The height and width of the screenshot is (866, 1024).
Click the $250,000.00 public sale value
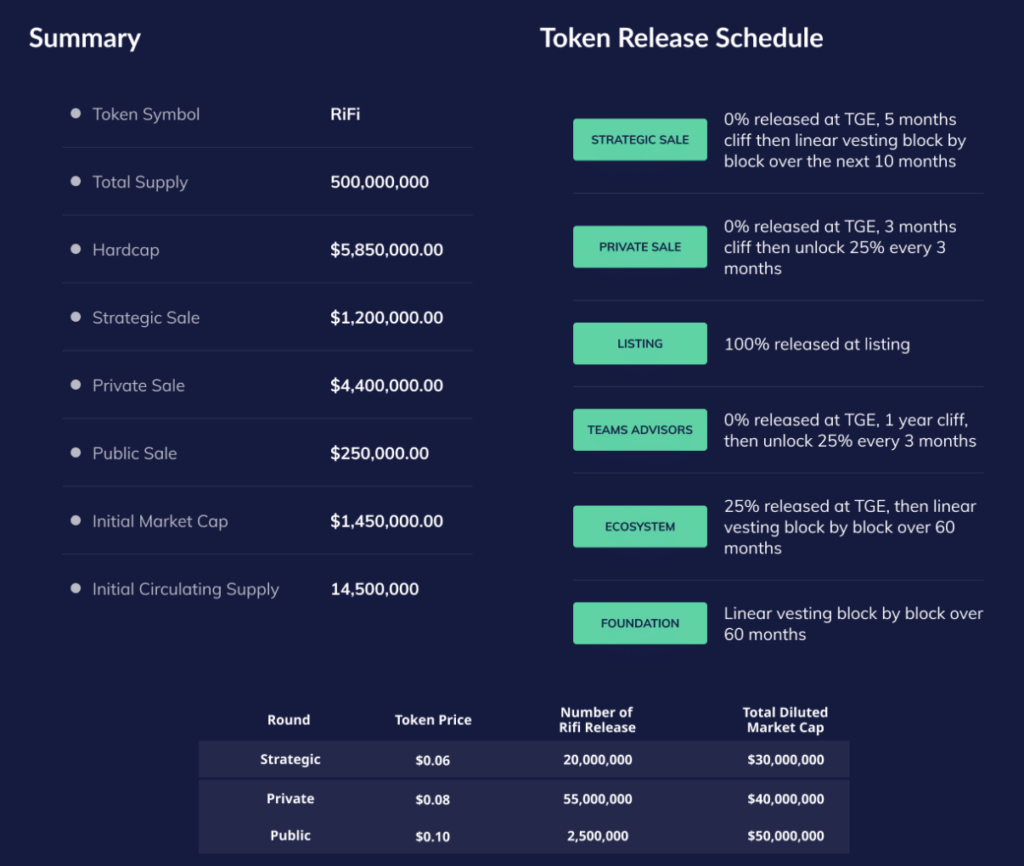(x=379, y=454)
